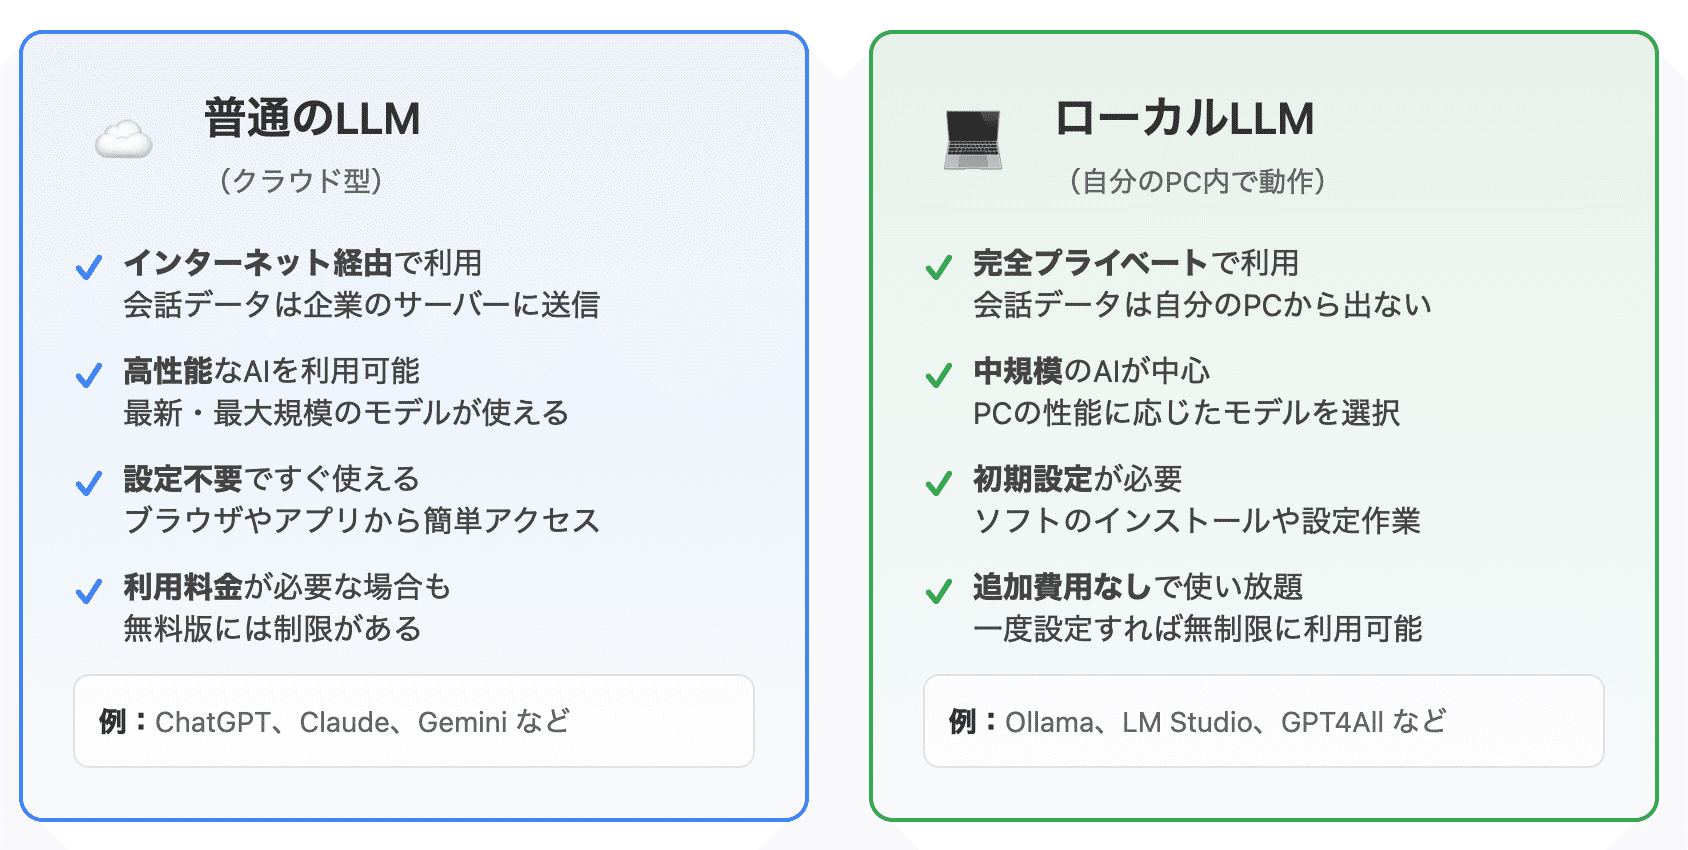Click the cloud icon beside 普通のLLM
This screenshot has width=1688, height=850.
point(124,139)
